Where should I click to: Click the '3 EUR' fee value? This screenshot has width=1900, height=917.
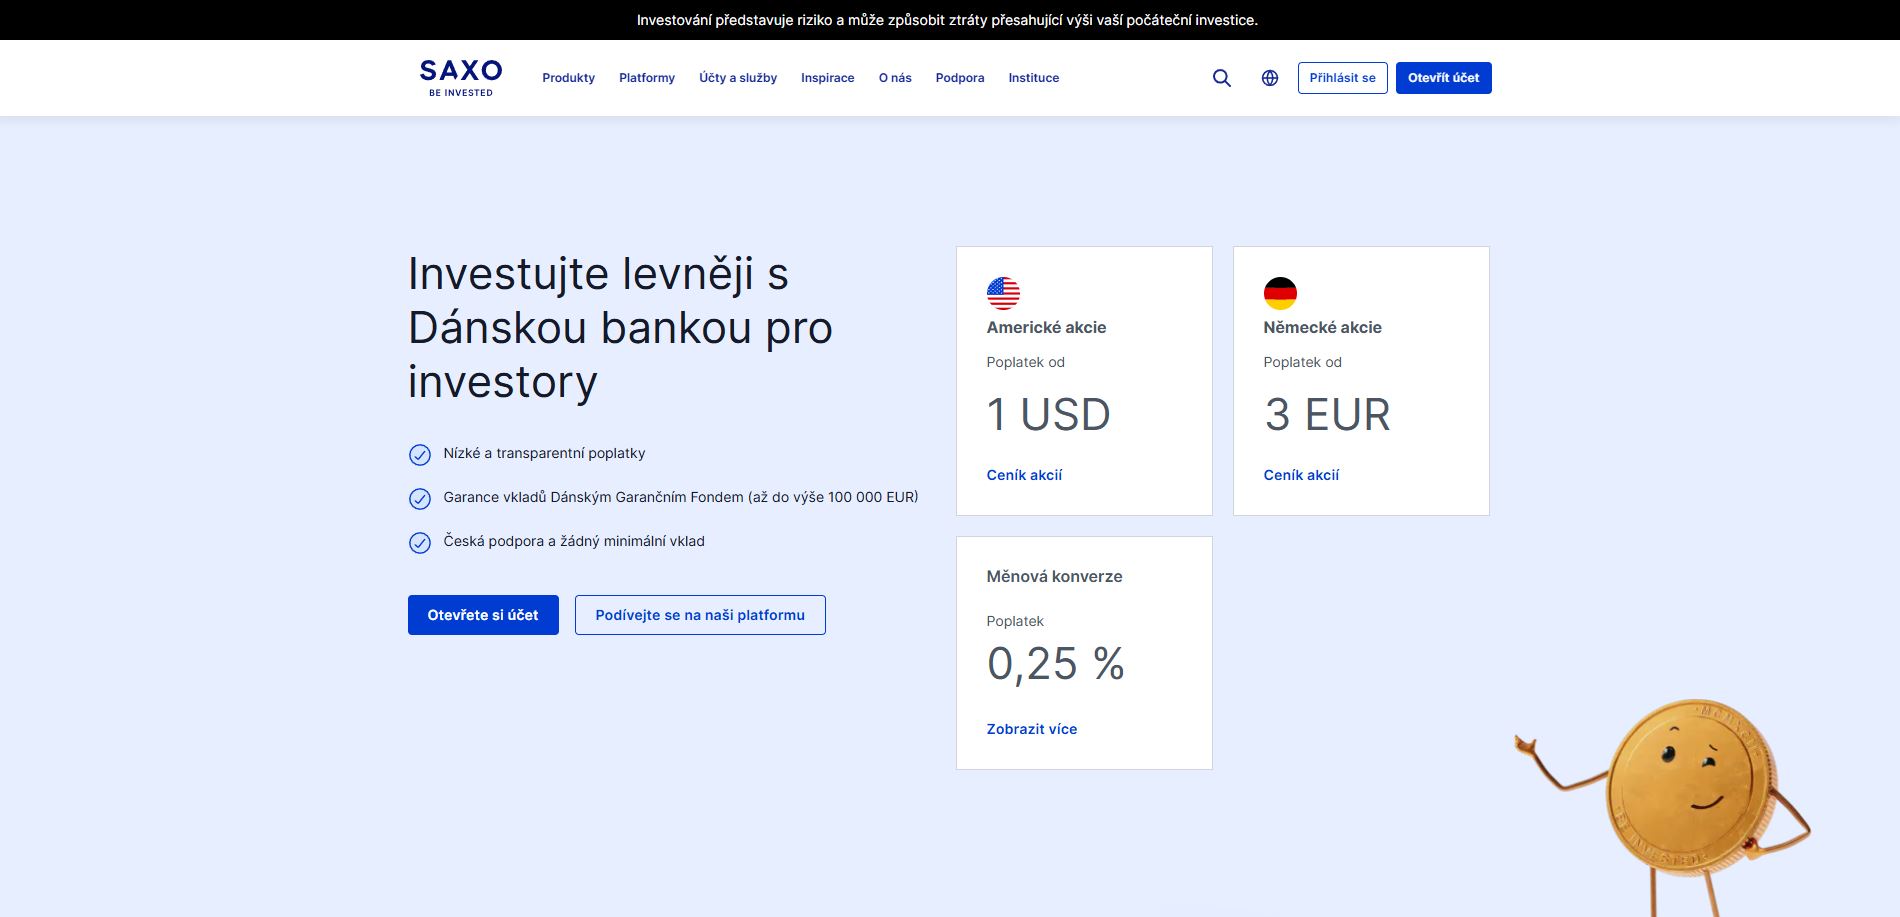(x=1327, y=415)
